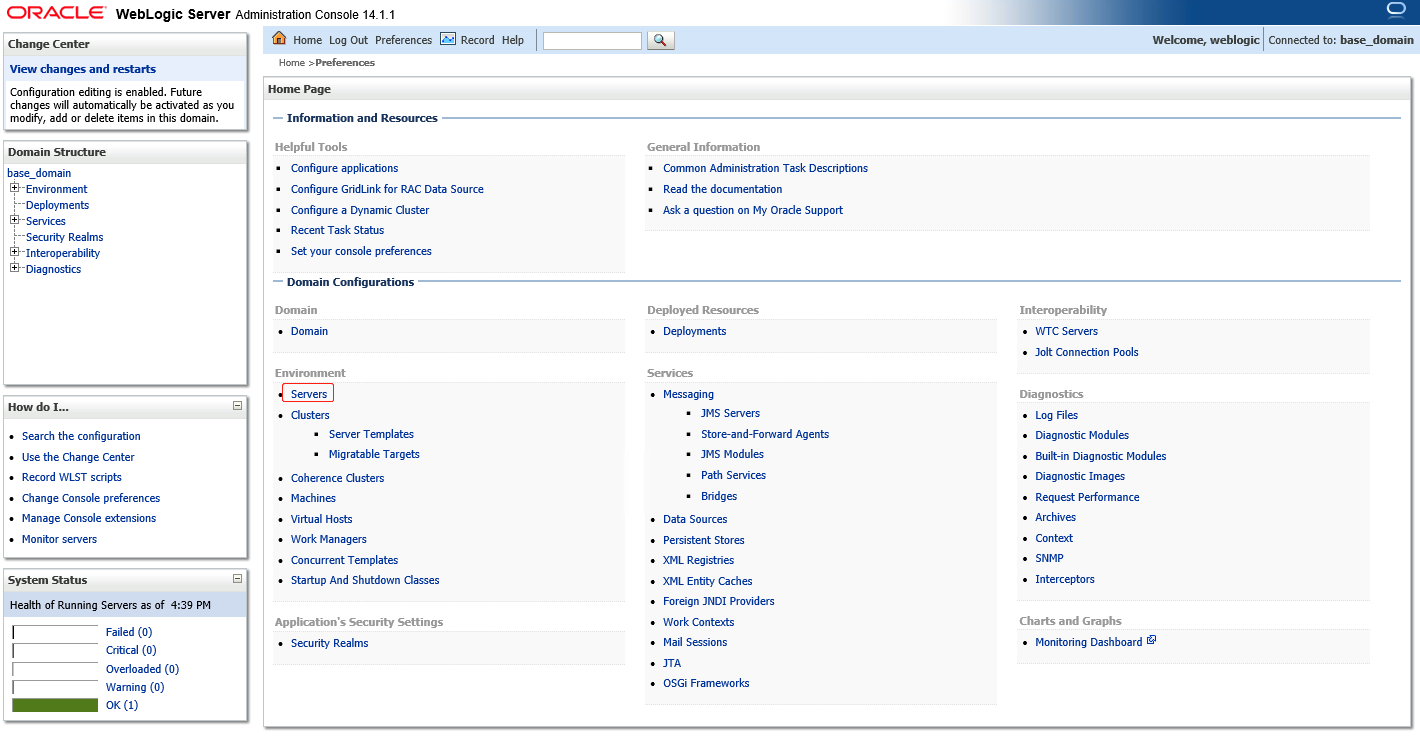Expand the Diagnostics tree node
The width and height of the screenshot is (1420, 736).
15,268
